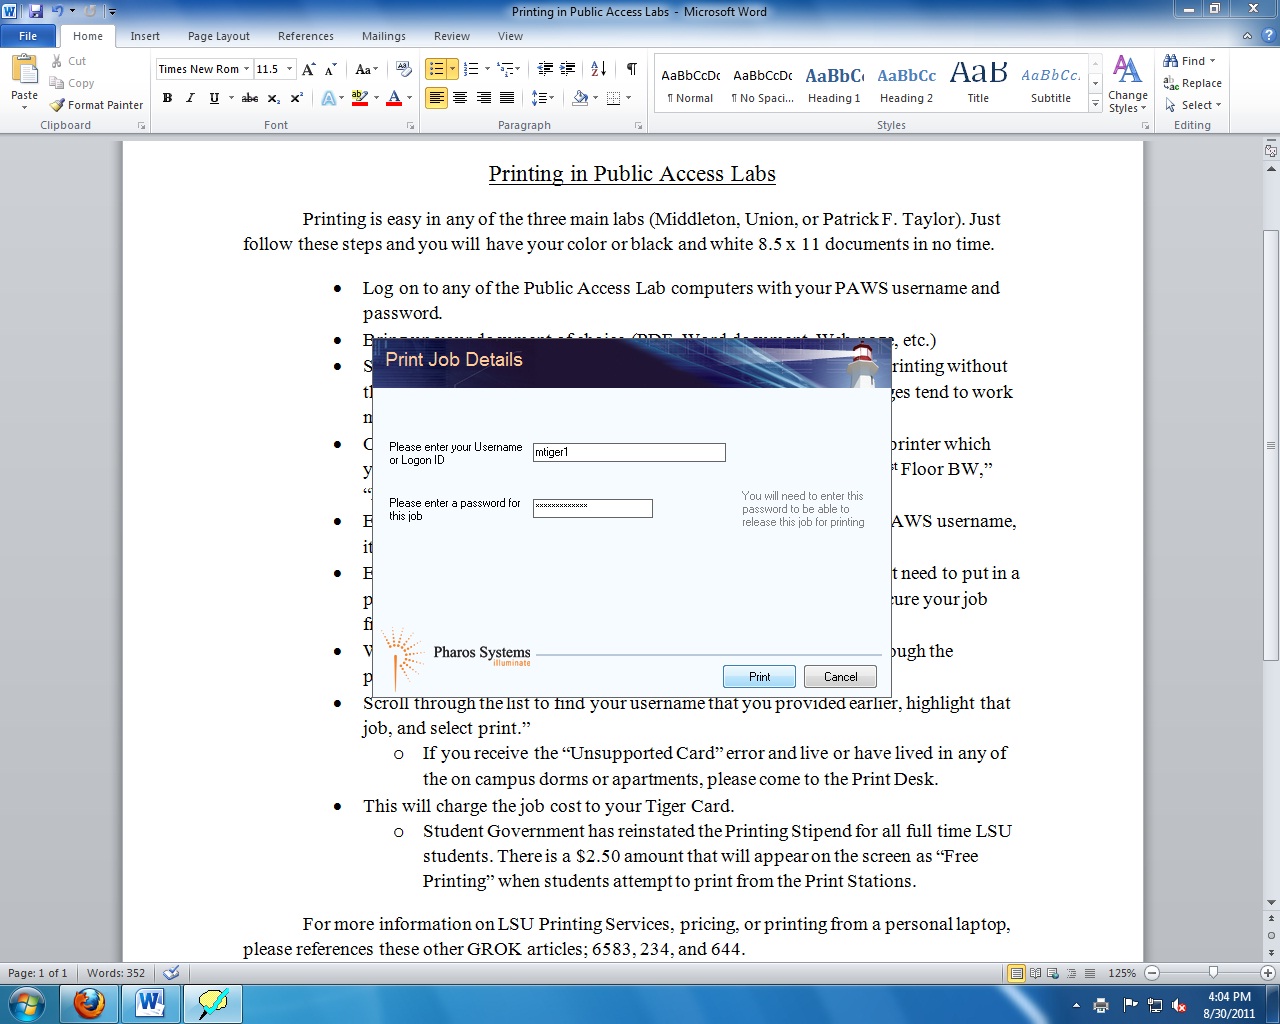The width and height of the screenshot is (1280, 1024).
Task: Click the Decrease Indent icon
Action: (545, 69)
